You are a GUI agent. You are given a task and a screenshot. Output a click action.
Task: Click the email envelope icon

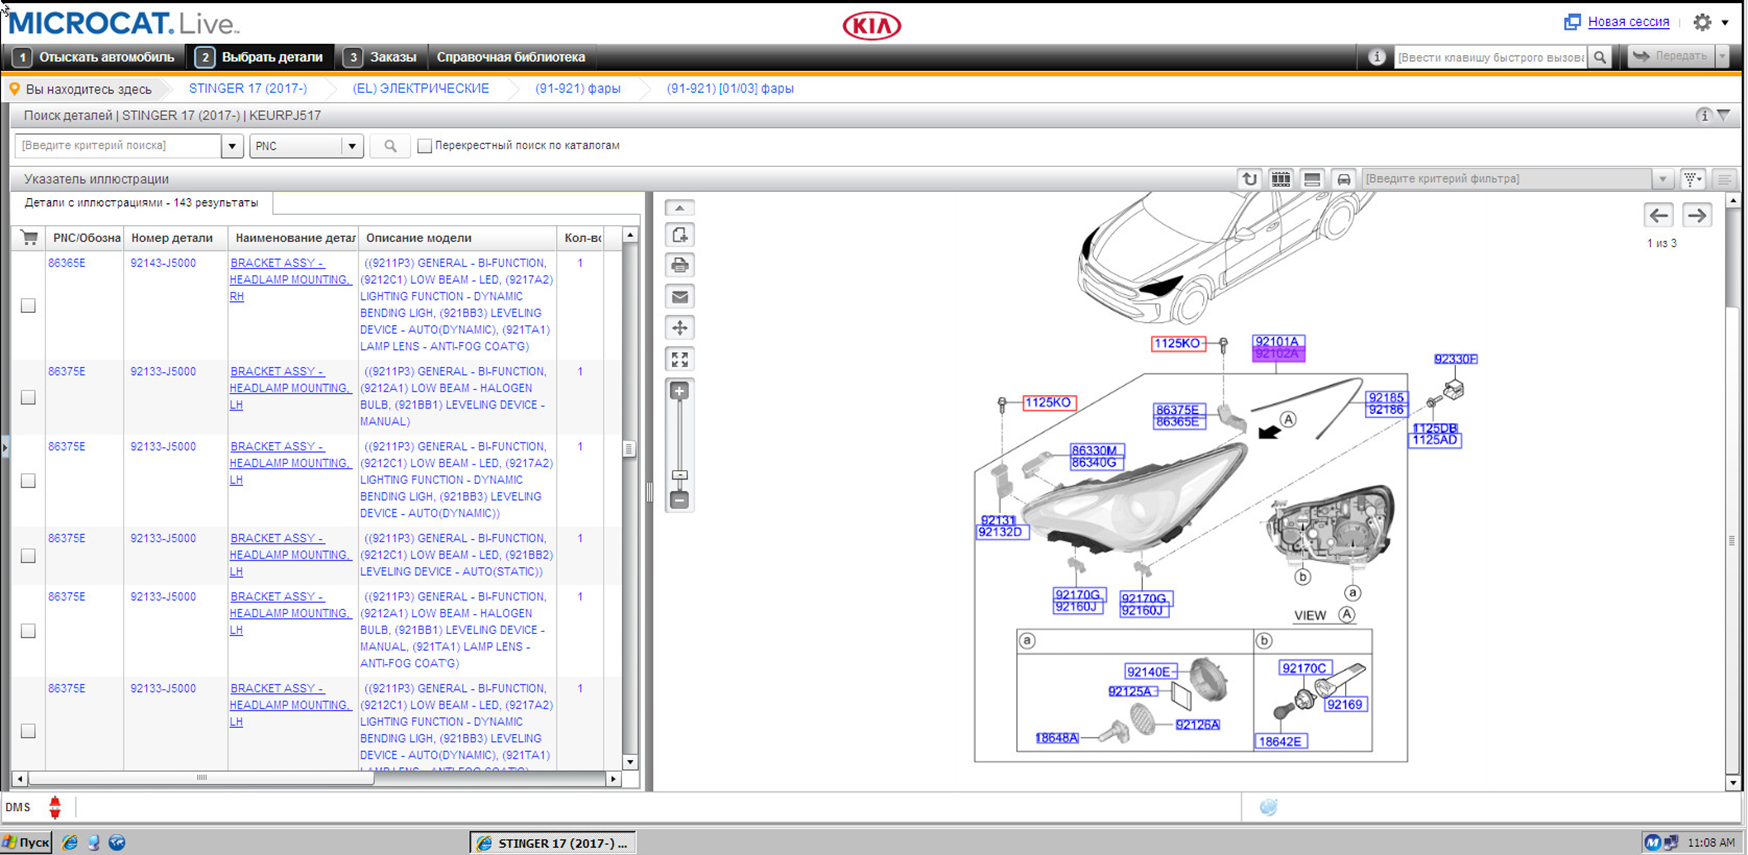[x=680, y=297]
